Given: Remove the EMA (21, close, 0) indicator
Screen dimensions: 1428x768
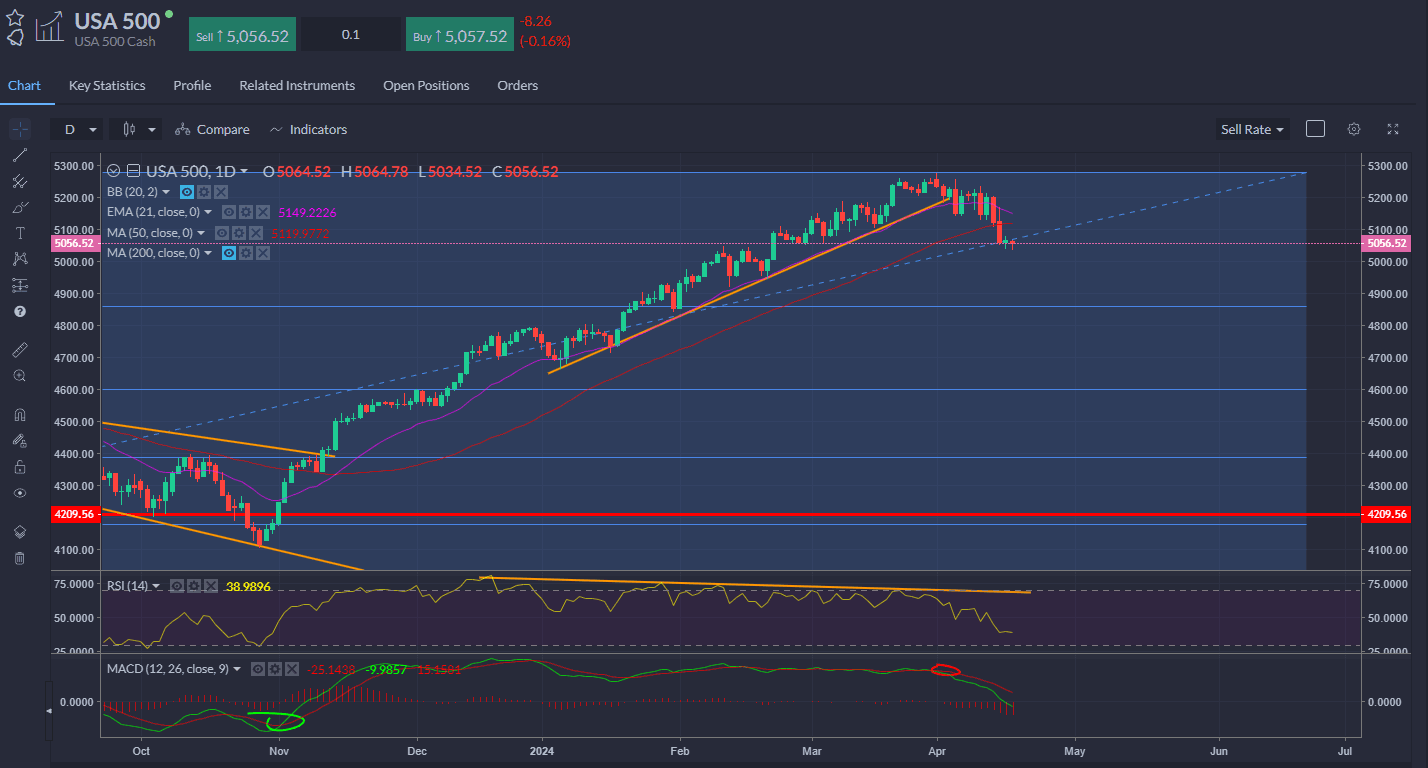Looking at the screenshot, I should 263,212.
